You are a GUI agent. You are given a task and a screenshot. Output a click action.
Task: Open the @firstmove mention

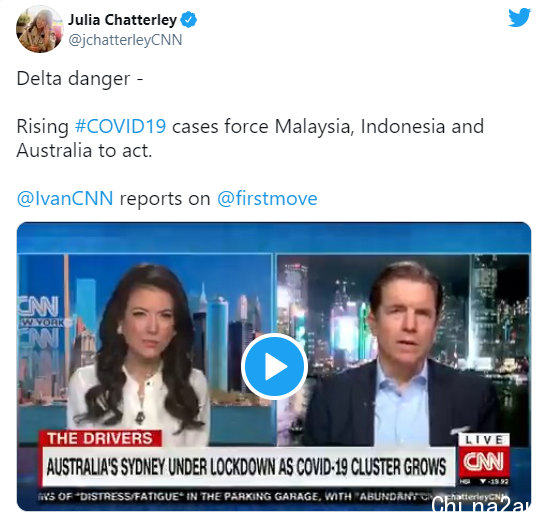(x=267, y=198)
